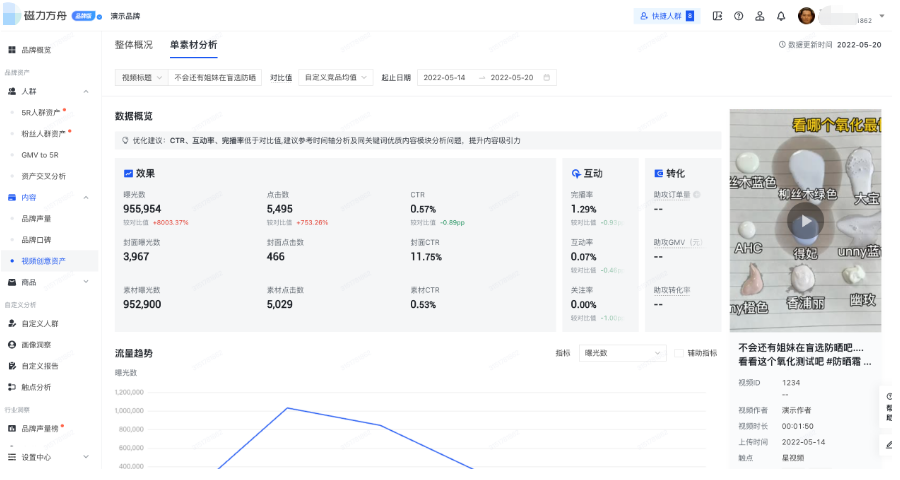
Task: Open the account dropdown arrow
Action: 882,16
